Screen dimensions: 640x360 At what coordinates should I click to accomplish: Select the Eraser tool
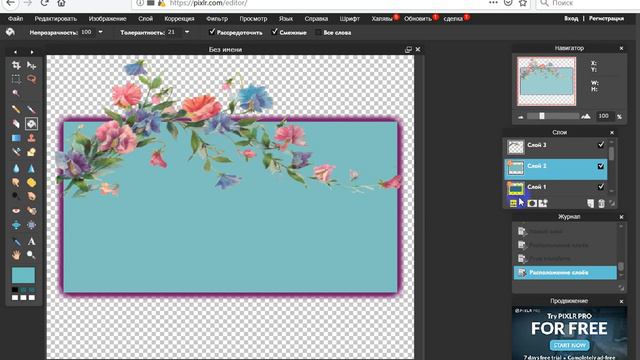[x=16, y=123]
